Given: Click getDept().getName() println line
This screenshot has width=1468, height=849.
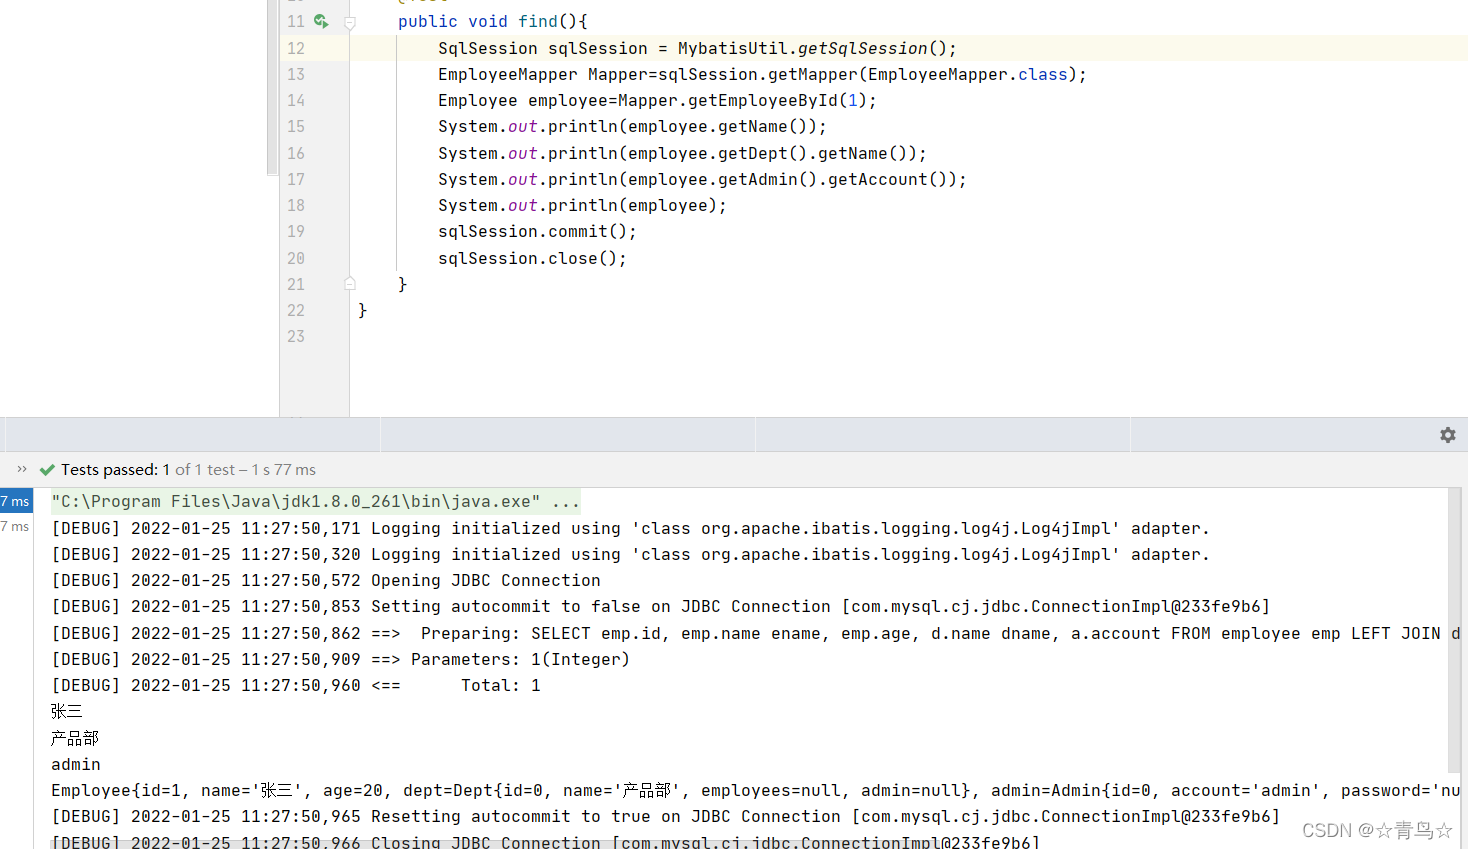Looking at the screenshot, I should [x=682, y=153].
